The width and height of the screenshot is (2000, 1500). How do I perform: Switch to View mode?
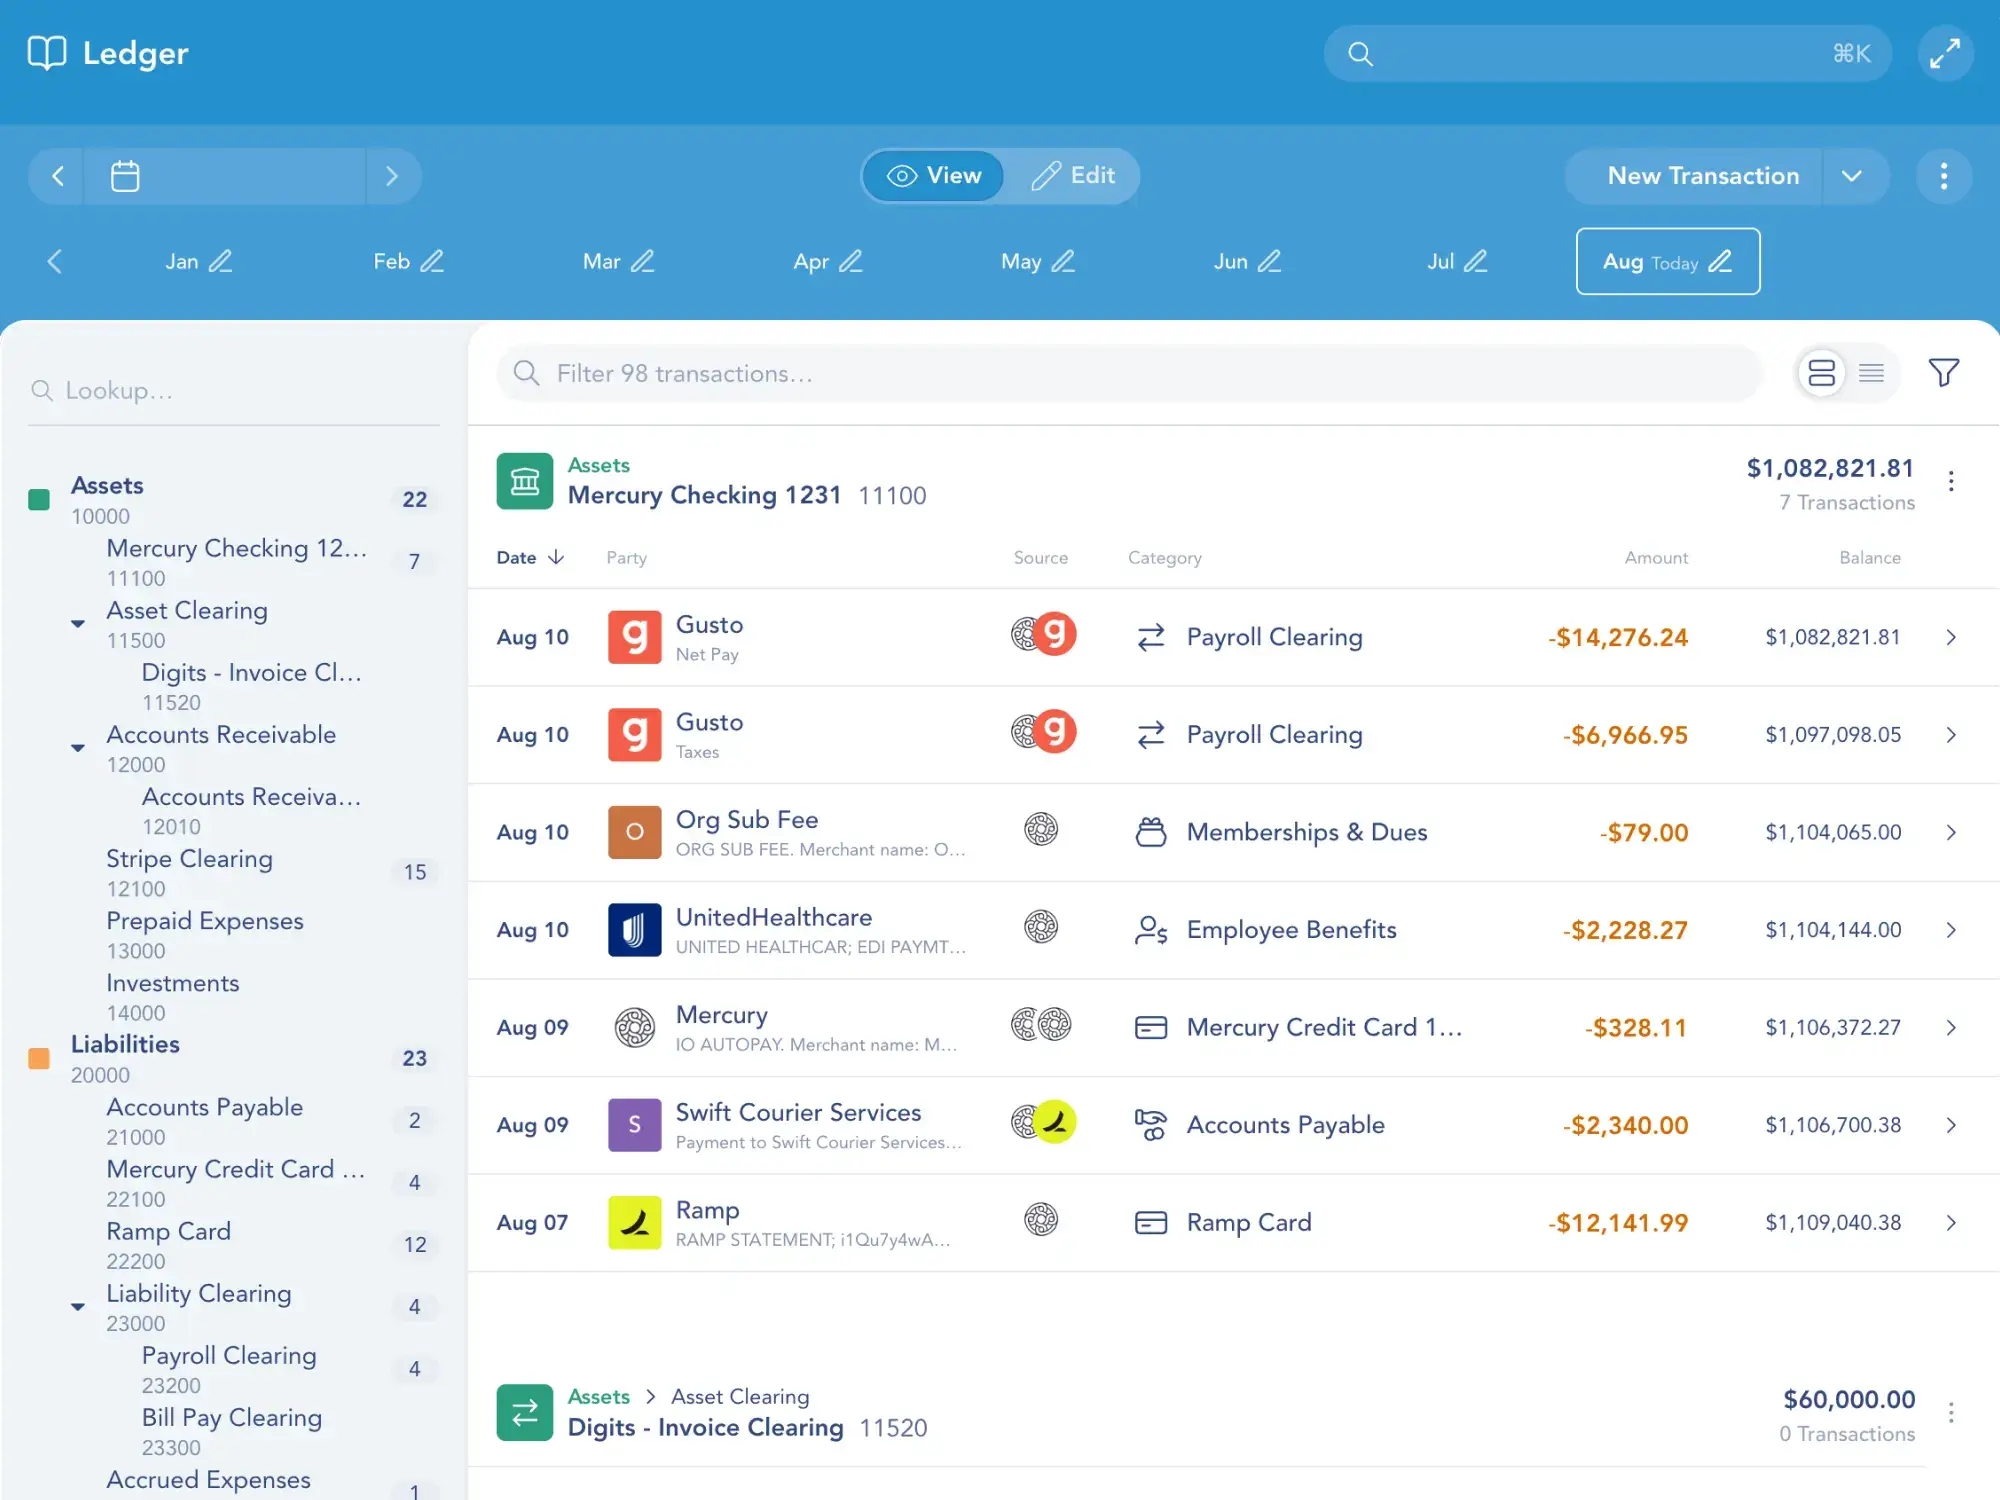click(x=933, y=176)
